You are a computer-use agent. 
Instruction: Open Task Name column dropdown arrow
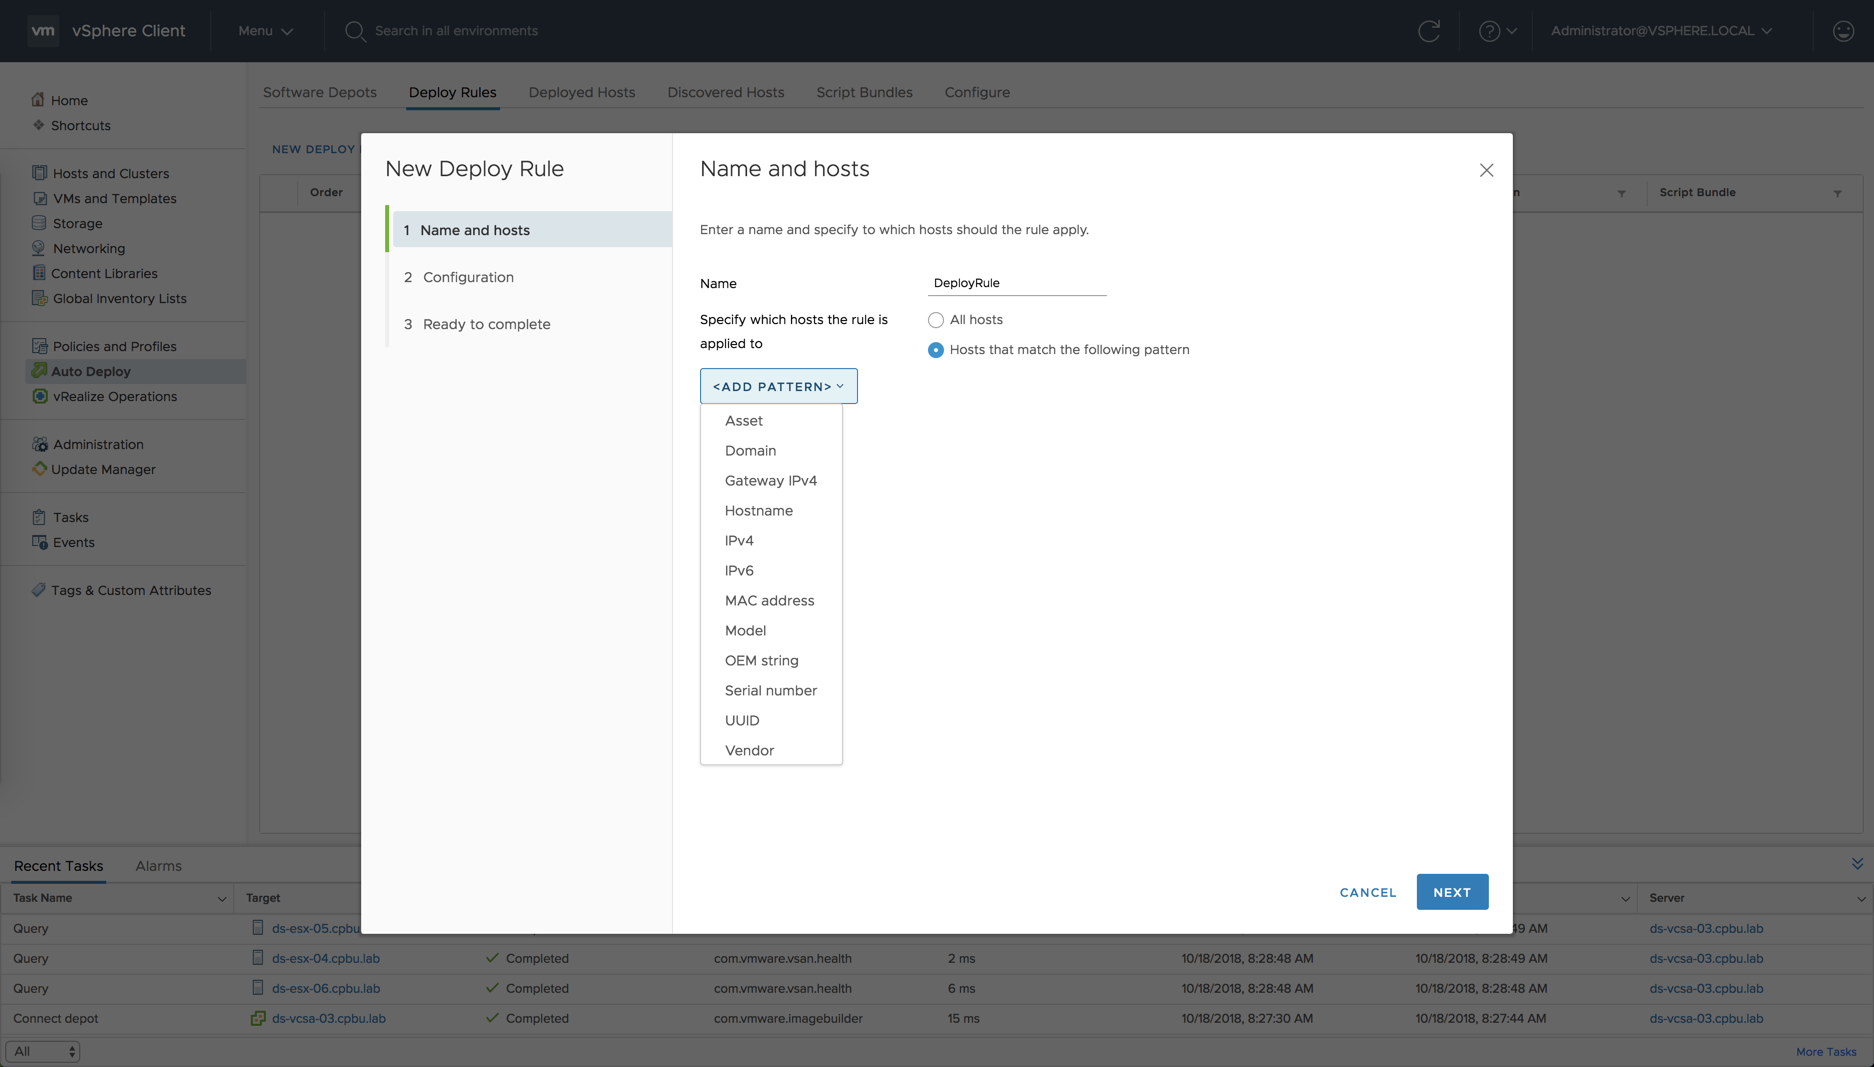point(221,899)
